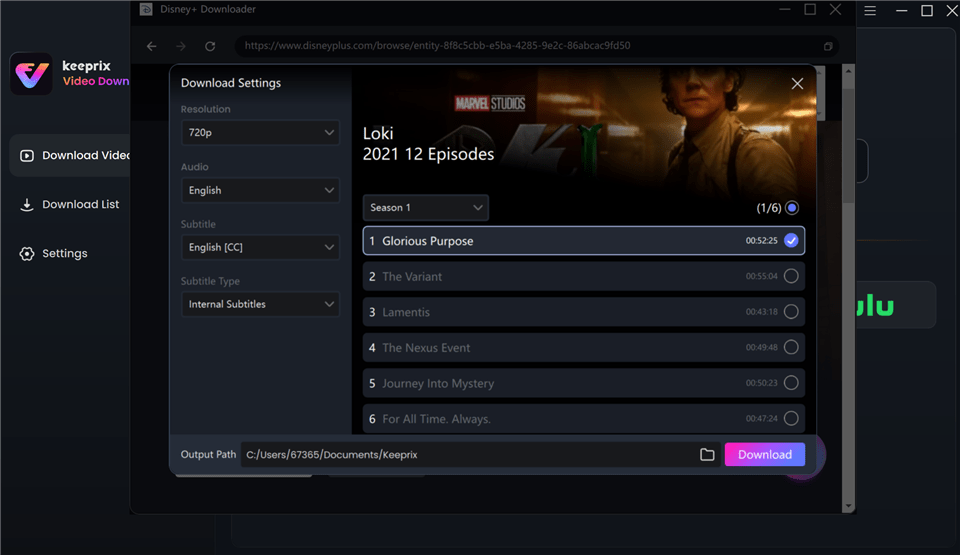This screenshot has height=555, width=960.
Task: Go to Settings in sidebar
Action: 64,254
